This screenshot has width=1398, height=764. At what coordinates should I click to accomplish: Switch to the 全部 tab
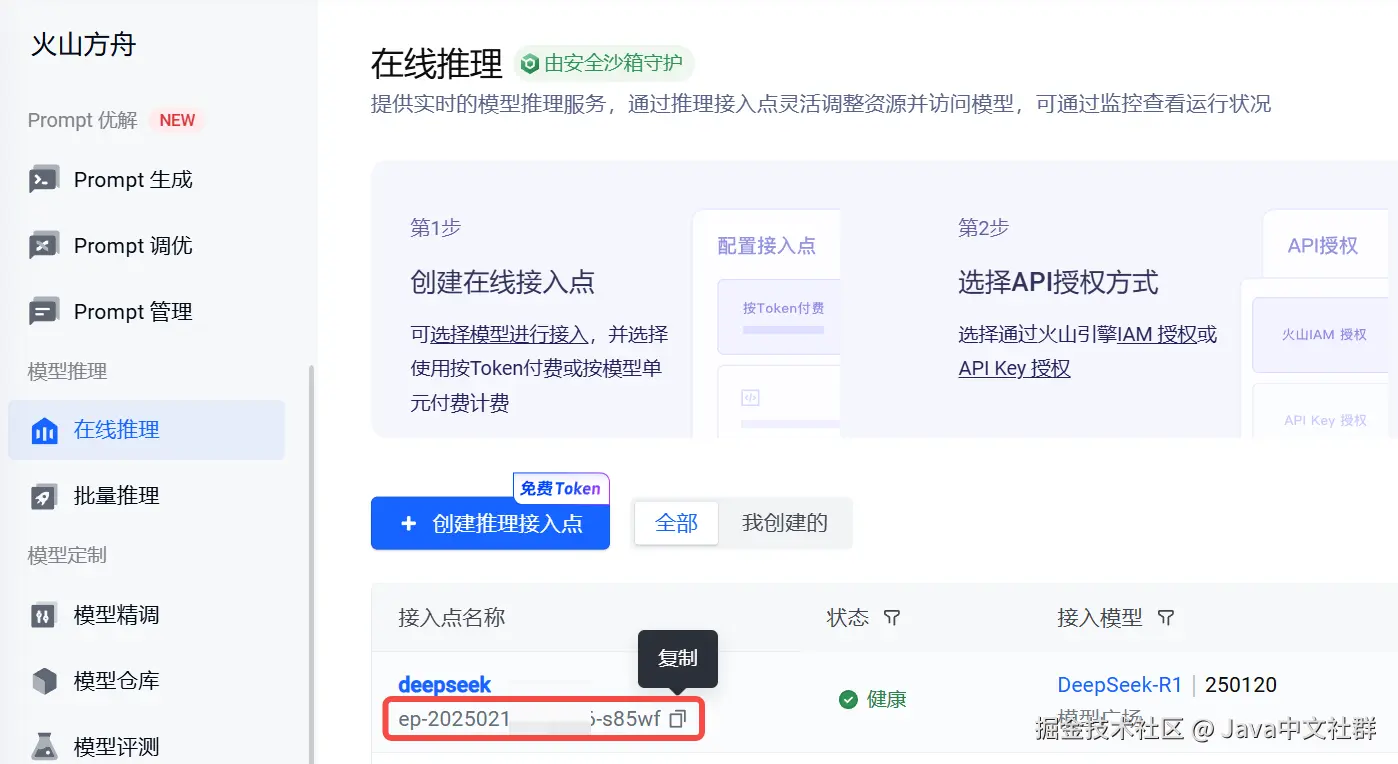coord(676,523)
